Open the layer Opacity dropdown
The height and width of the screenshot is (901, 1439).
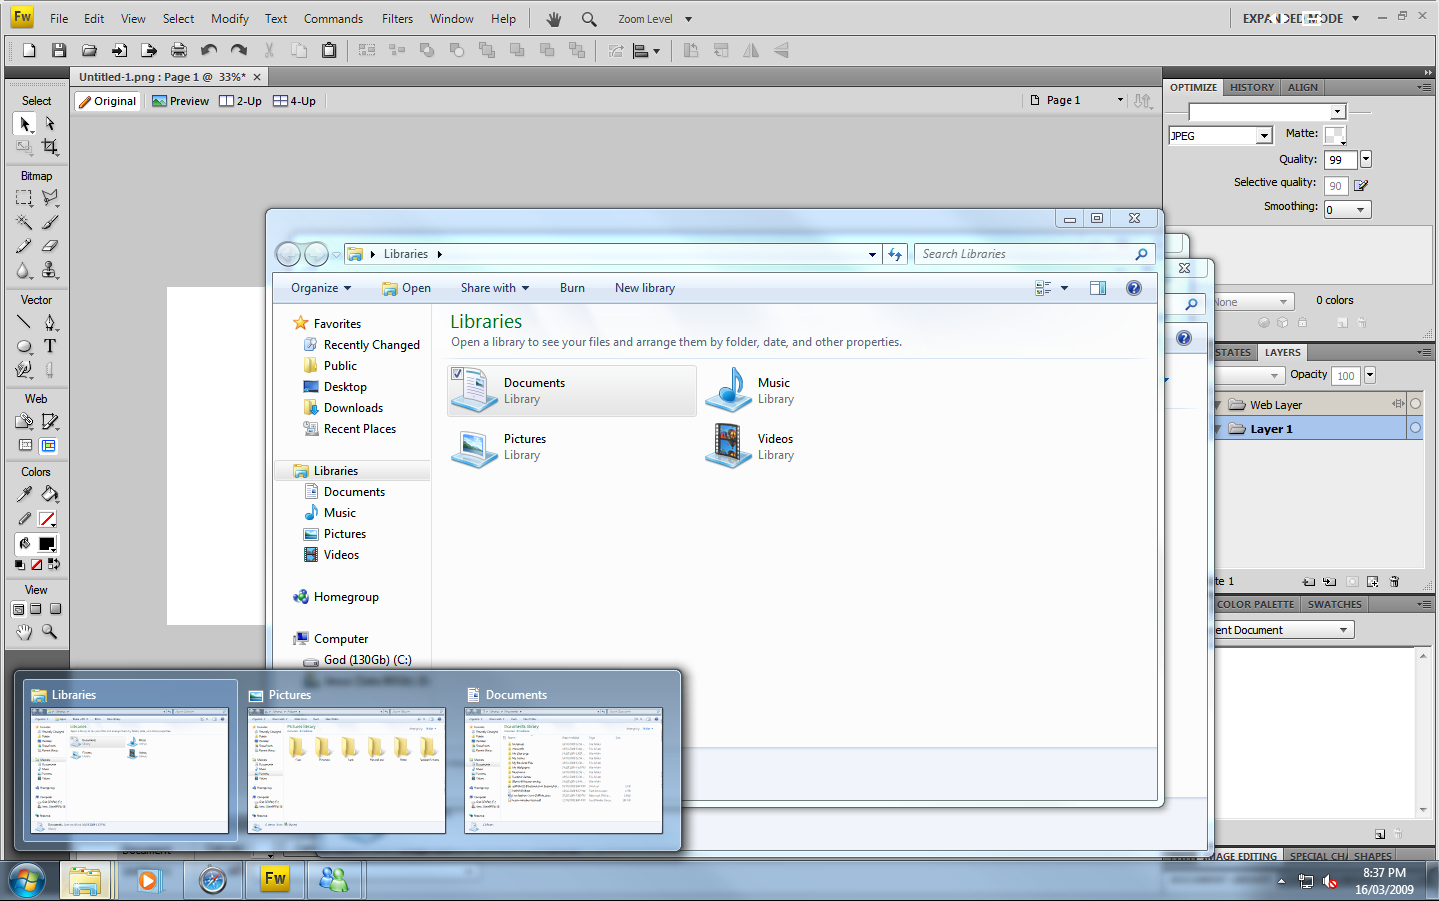pyautogui.click(x=1370, y=375)
